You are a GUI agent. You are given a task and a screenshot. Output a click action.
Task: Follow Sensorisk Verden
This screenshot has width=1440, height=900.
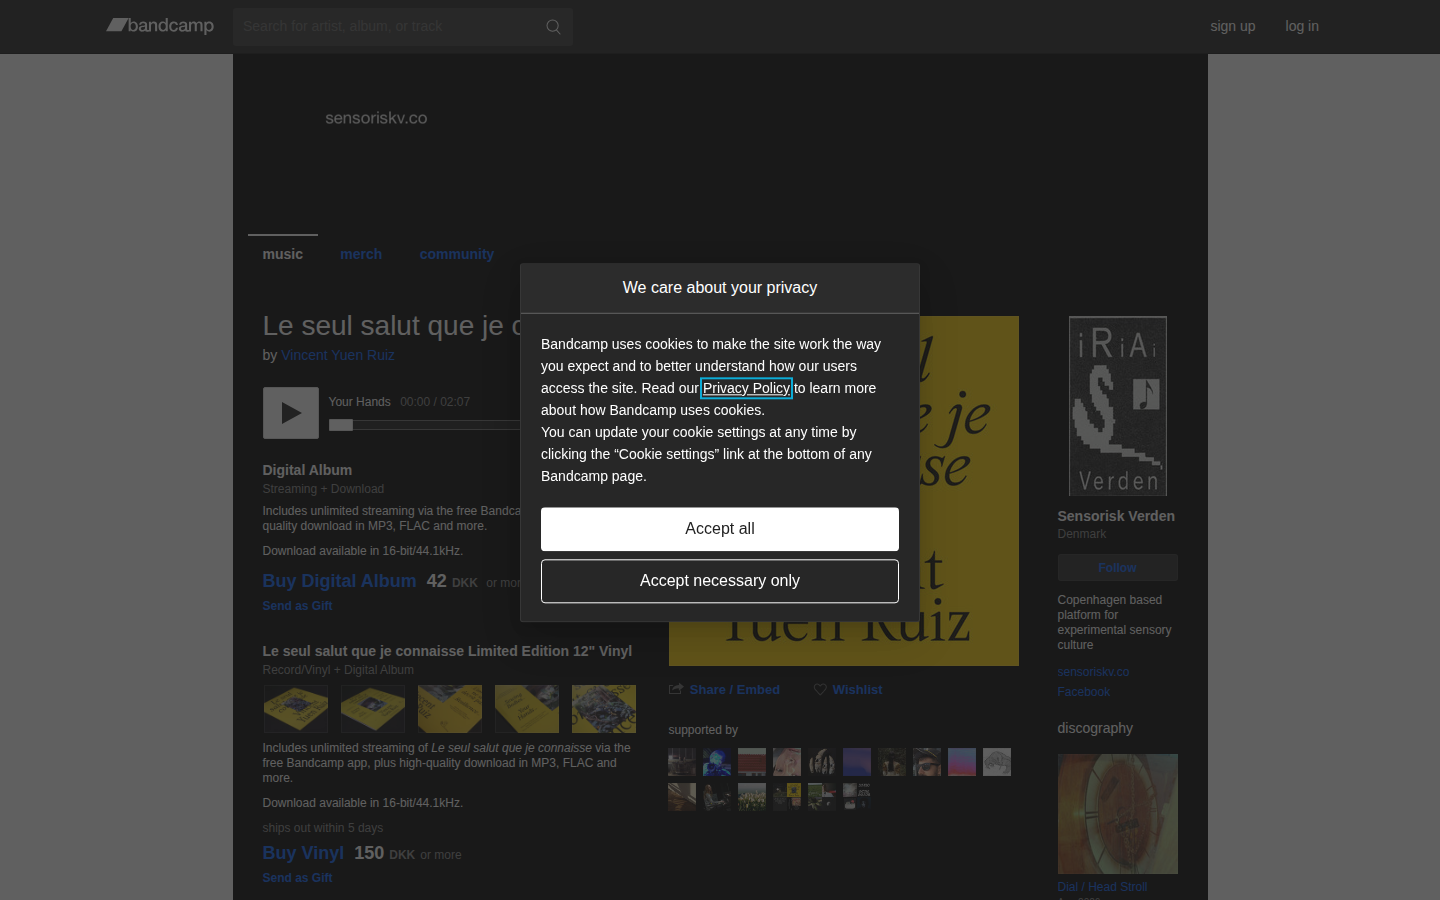click(x=1117, y=567)
